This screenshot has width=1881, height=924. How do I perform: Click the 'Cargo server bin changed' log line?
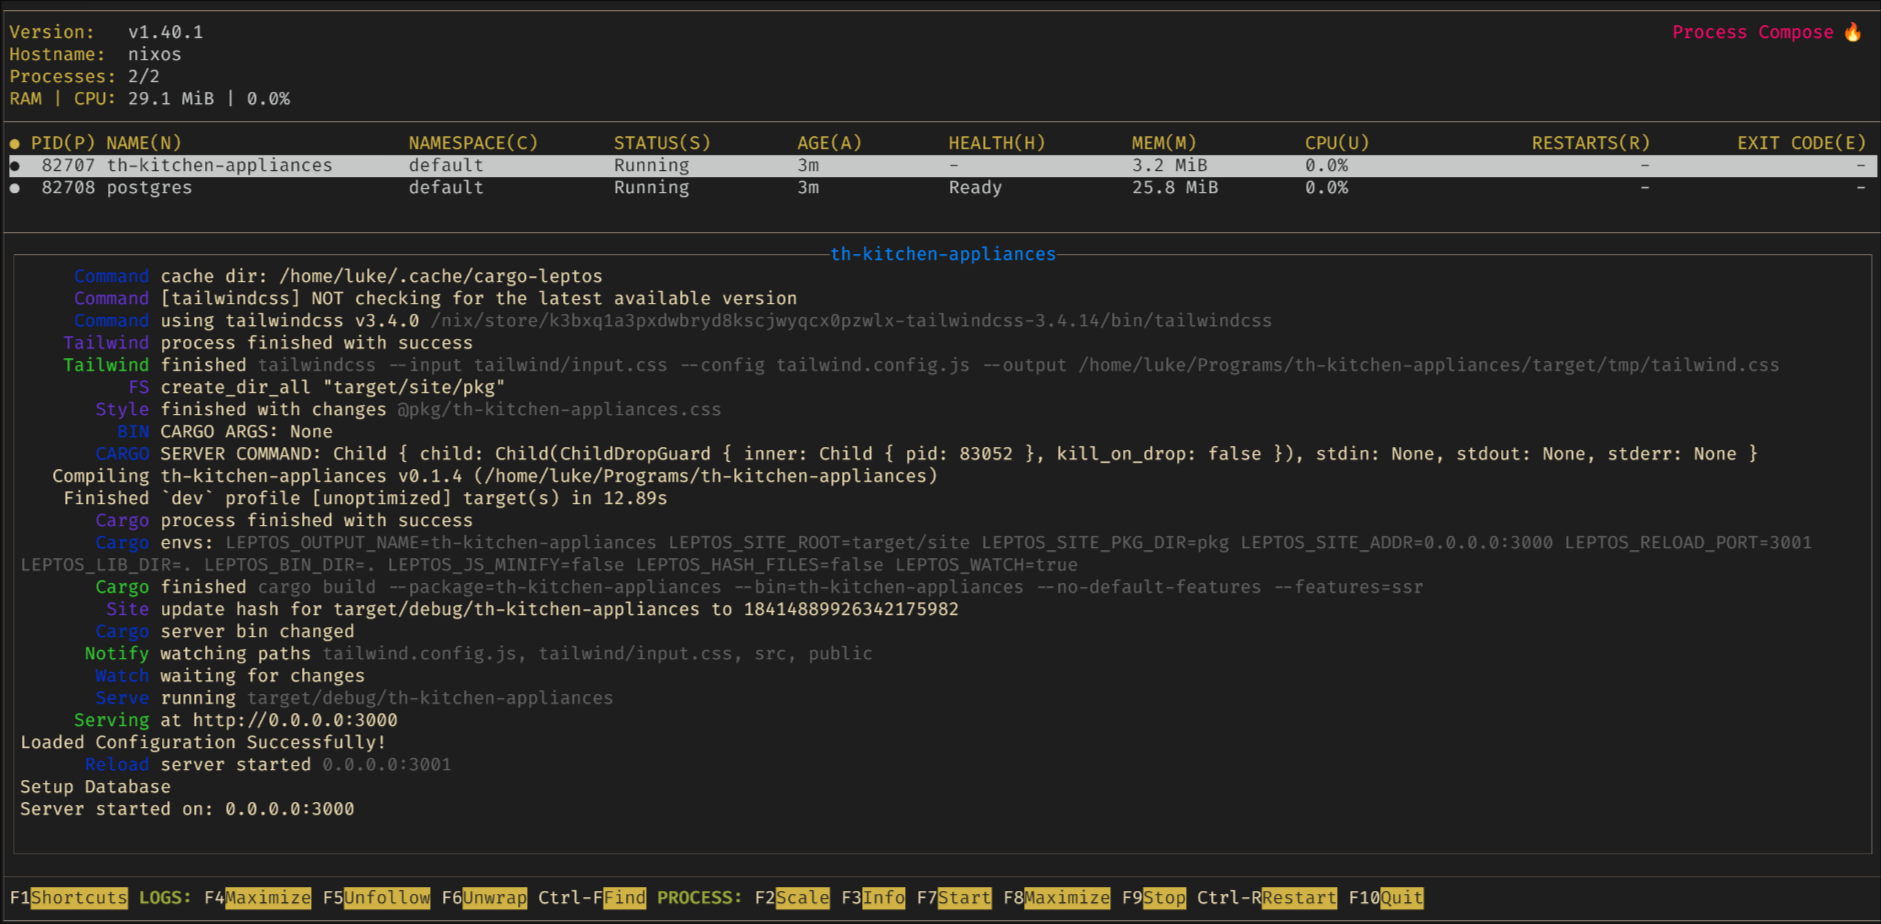225,631
